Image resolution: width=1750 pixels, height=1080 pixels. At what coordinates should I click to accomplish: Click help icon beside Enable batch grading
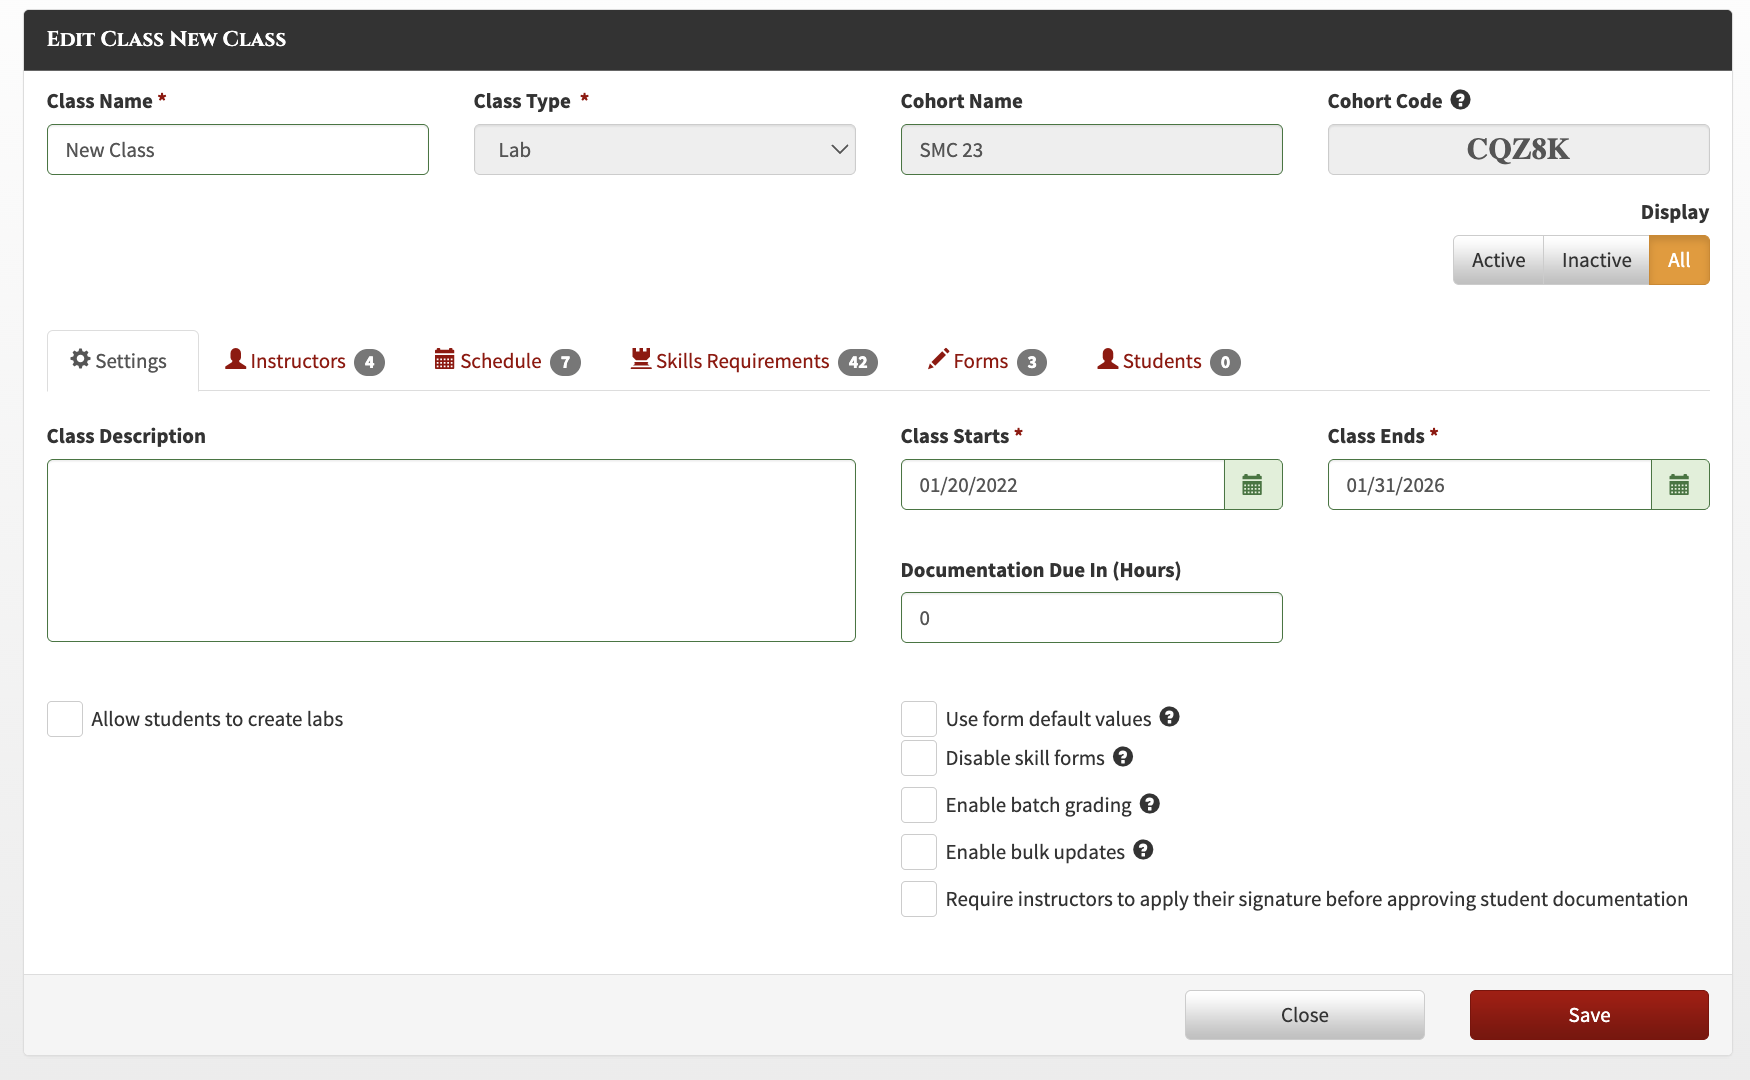[1150, 803]
